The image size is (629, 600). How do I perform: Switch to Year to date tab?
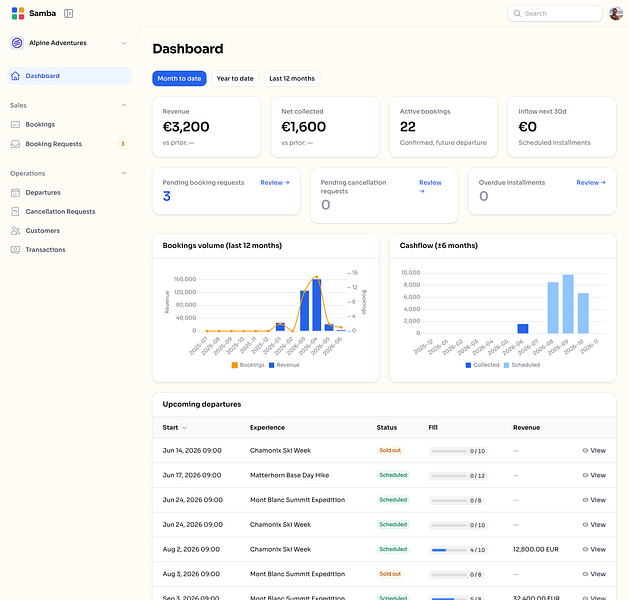click(x=235, y=79)
